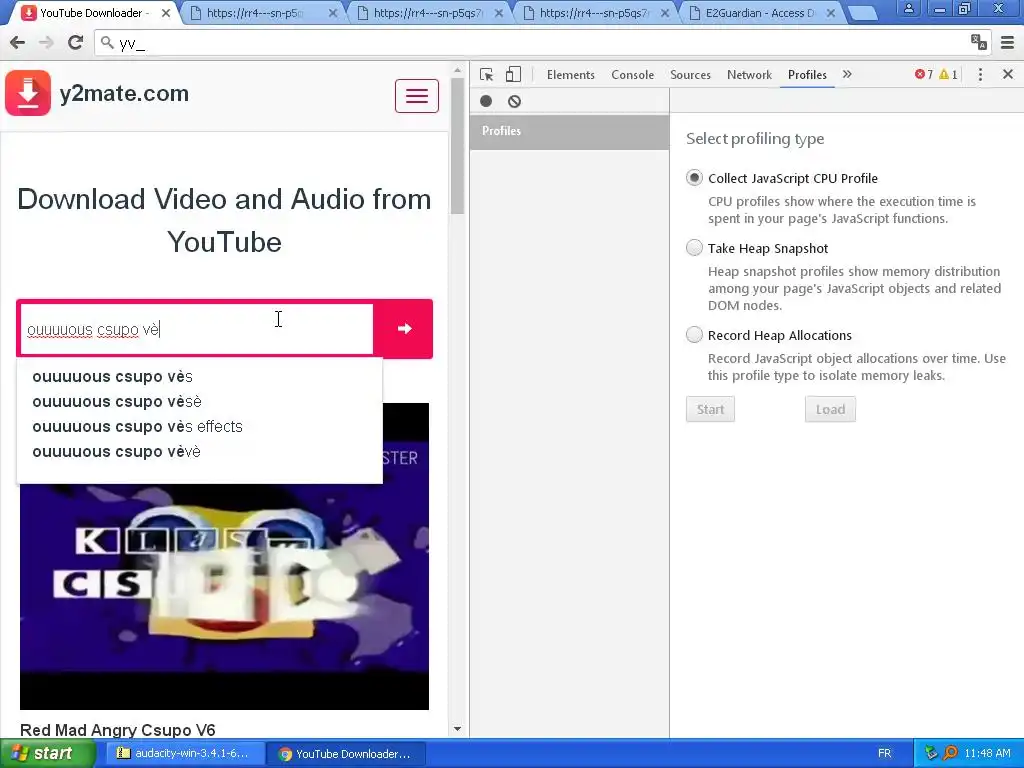The width and height of the screenshot is (1024, 768).
Task: Click the yellow warning count indicator
Action: (948, 74)
